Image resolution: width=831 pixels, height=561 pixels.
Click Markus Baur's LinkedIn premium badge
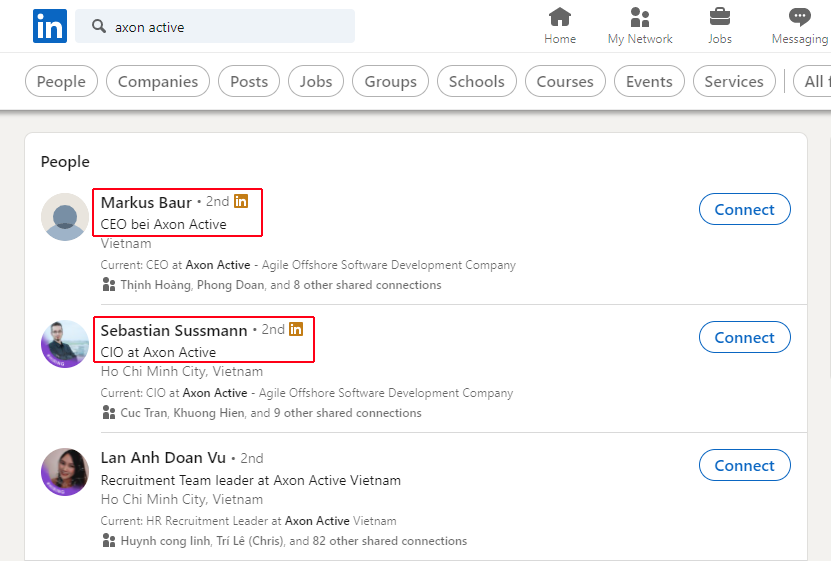pos(241,201)
